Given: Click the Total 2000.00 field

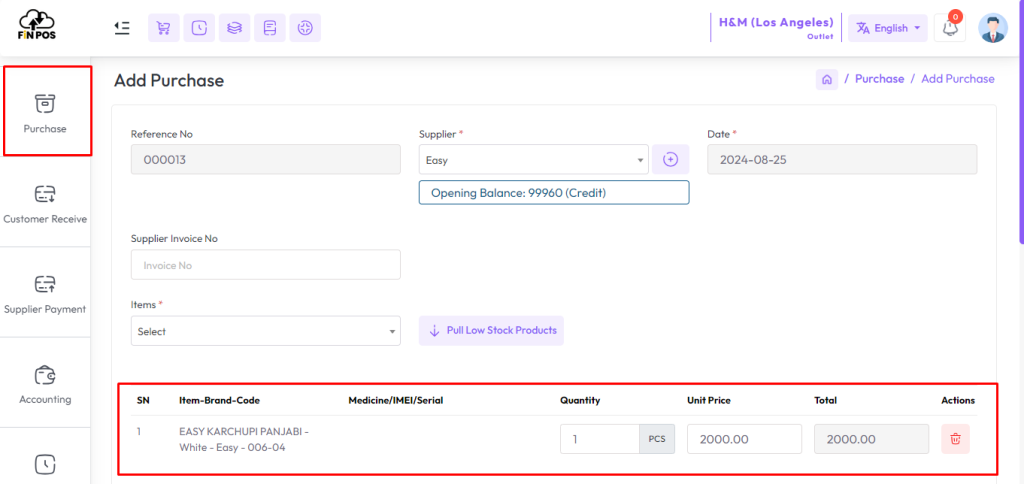Looking at the screenshot, I should point(871,439).
